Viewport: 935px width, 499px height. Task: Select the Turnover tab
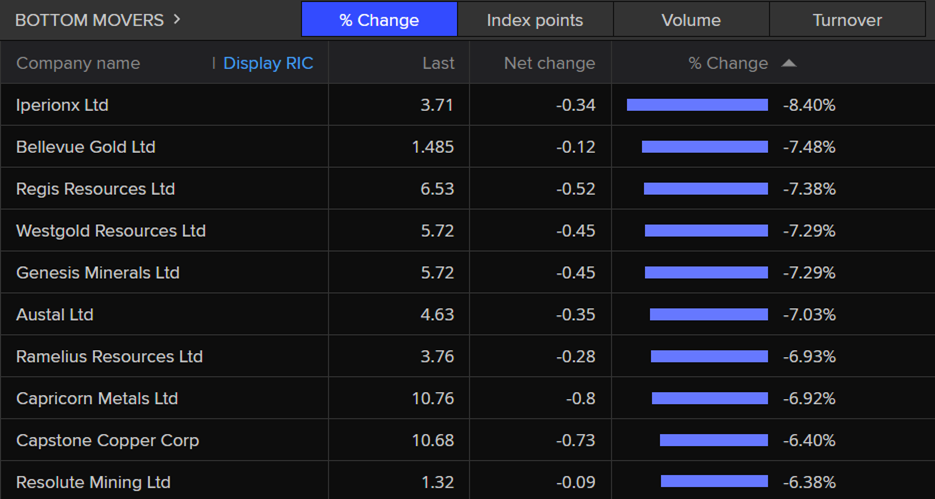(x=847, y=20)
